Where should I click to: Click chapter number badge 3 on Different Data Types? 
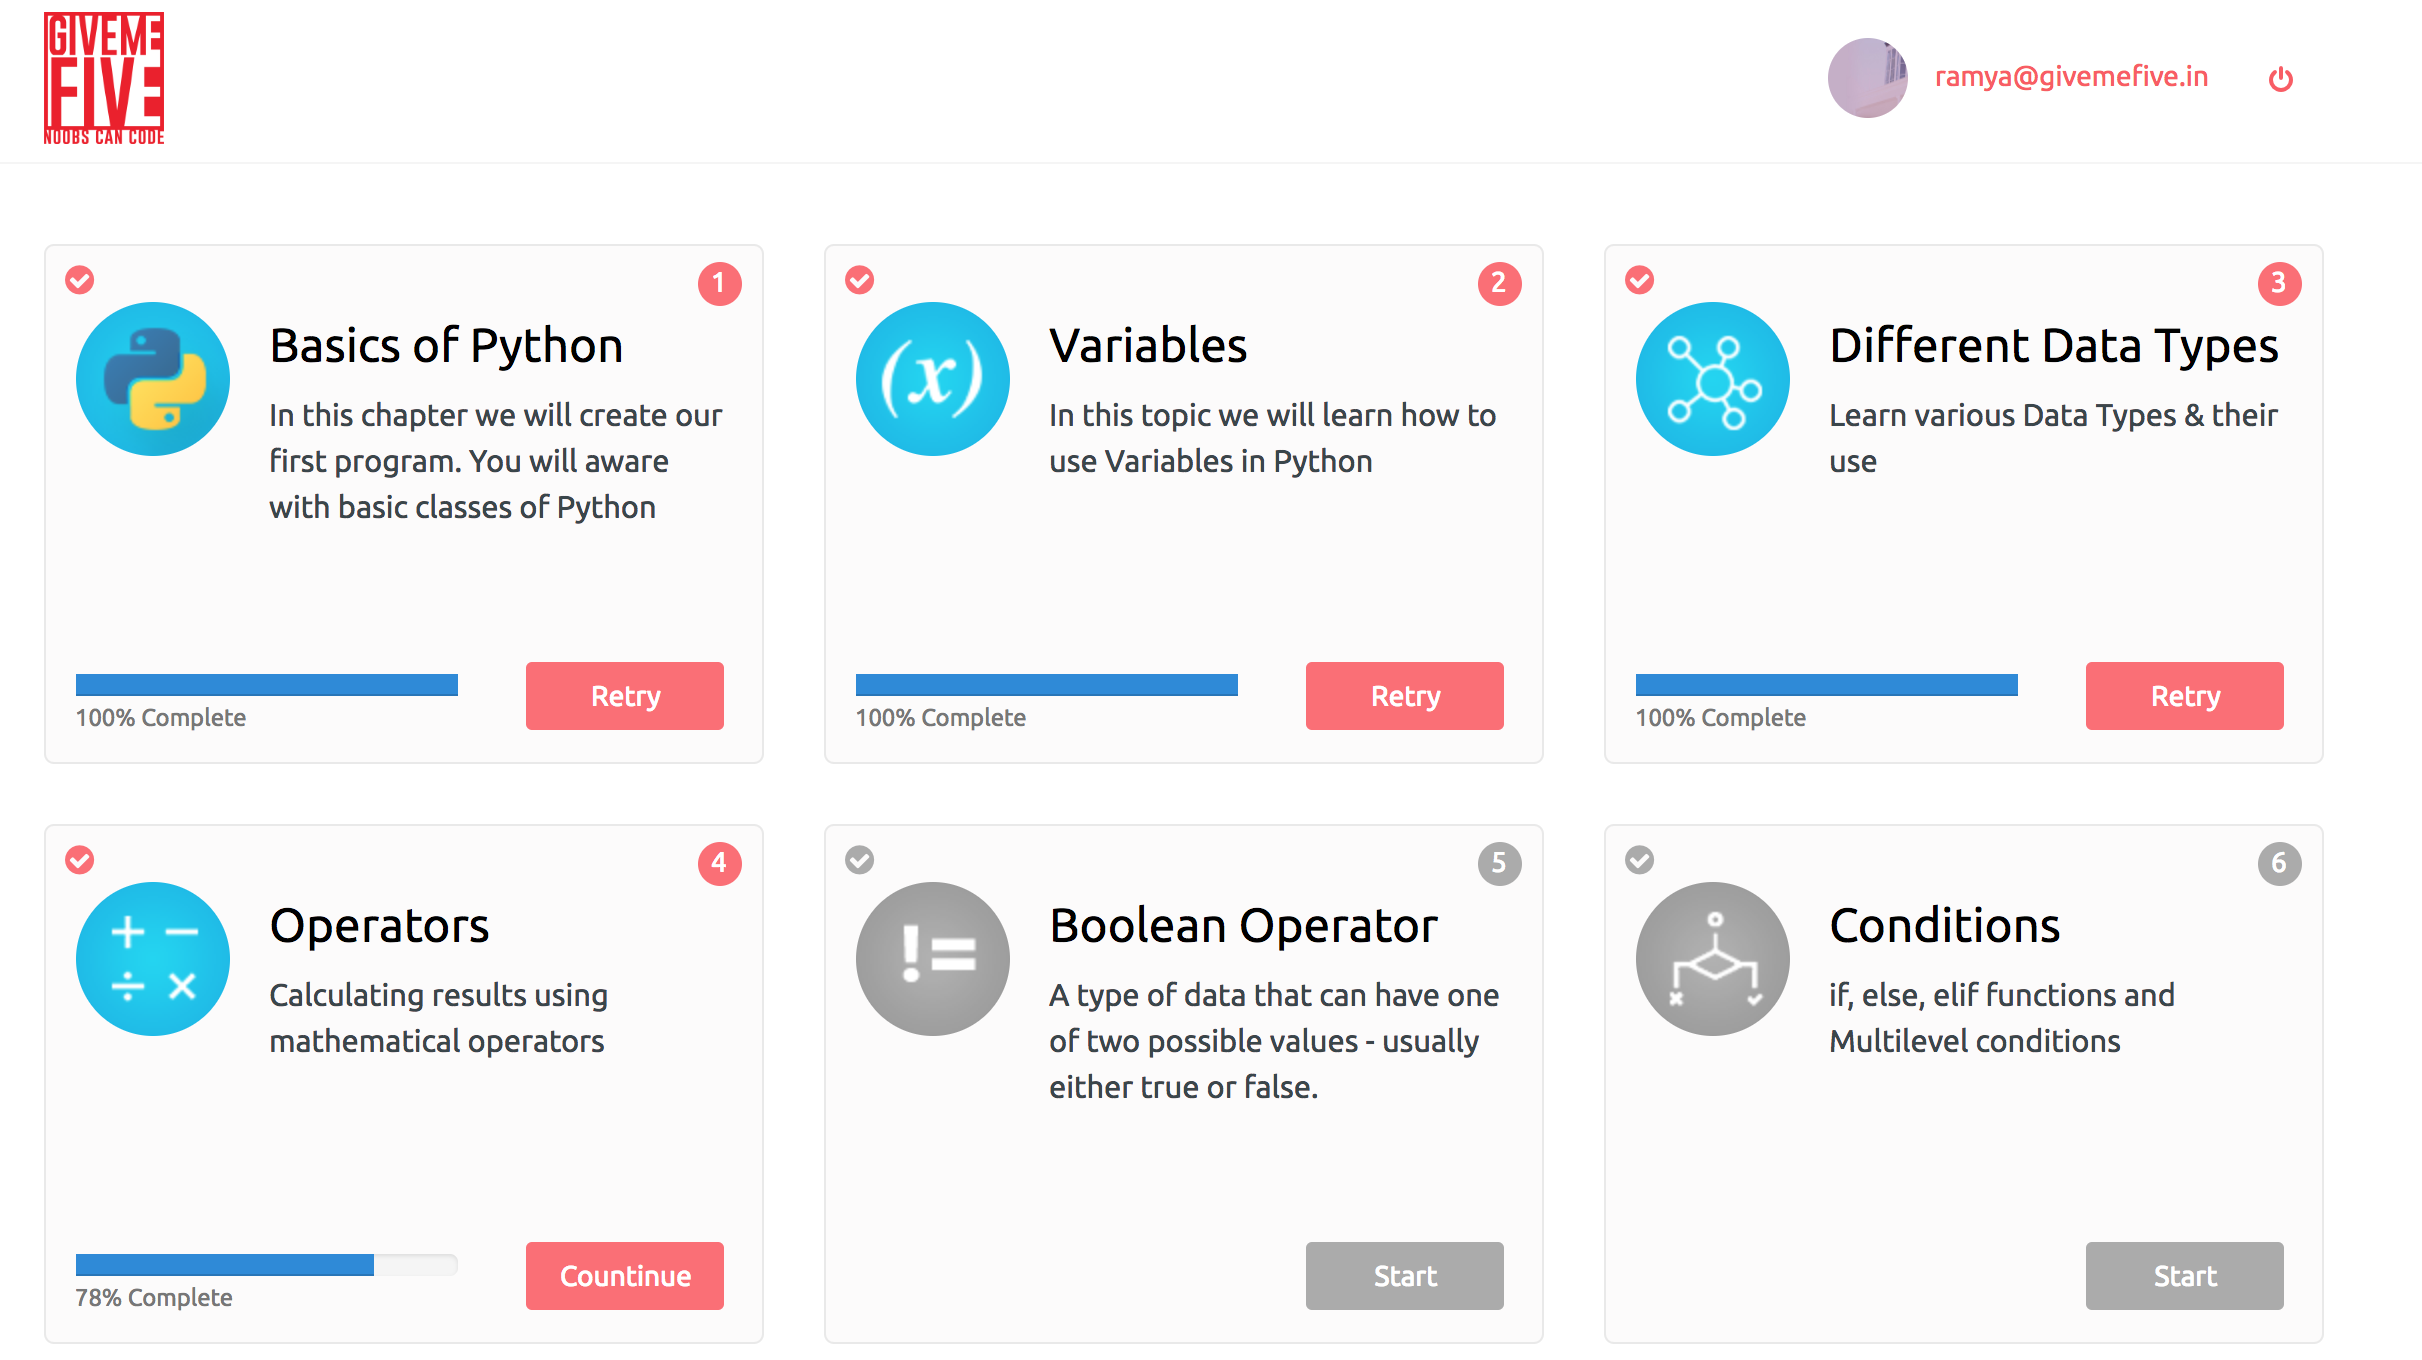point(2278,284)
